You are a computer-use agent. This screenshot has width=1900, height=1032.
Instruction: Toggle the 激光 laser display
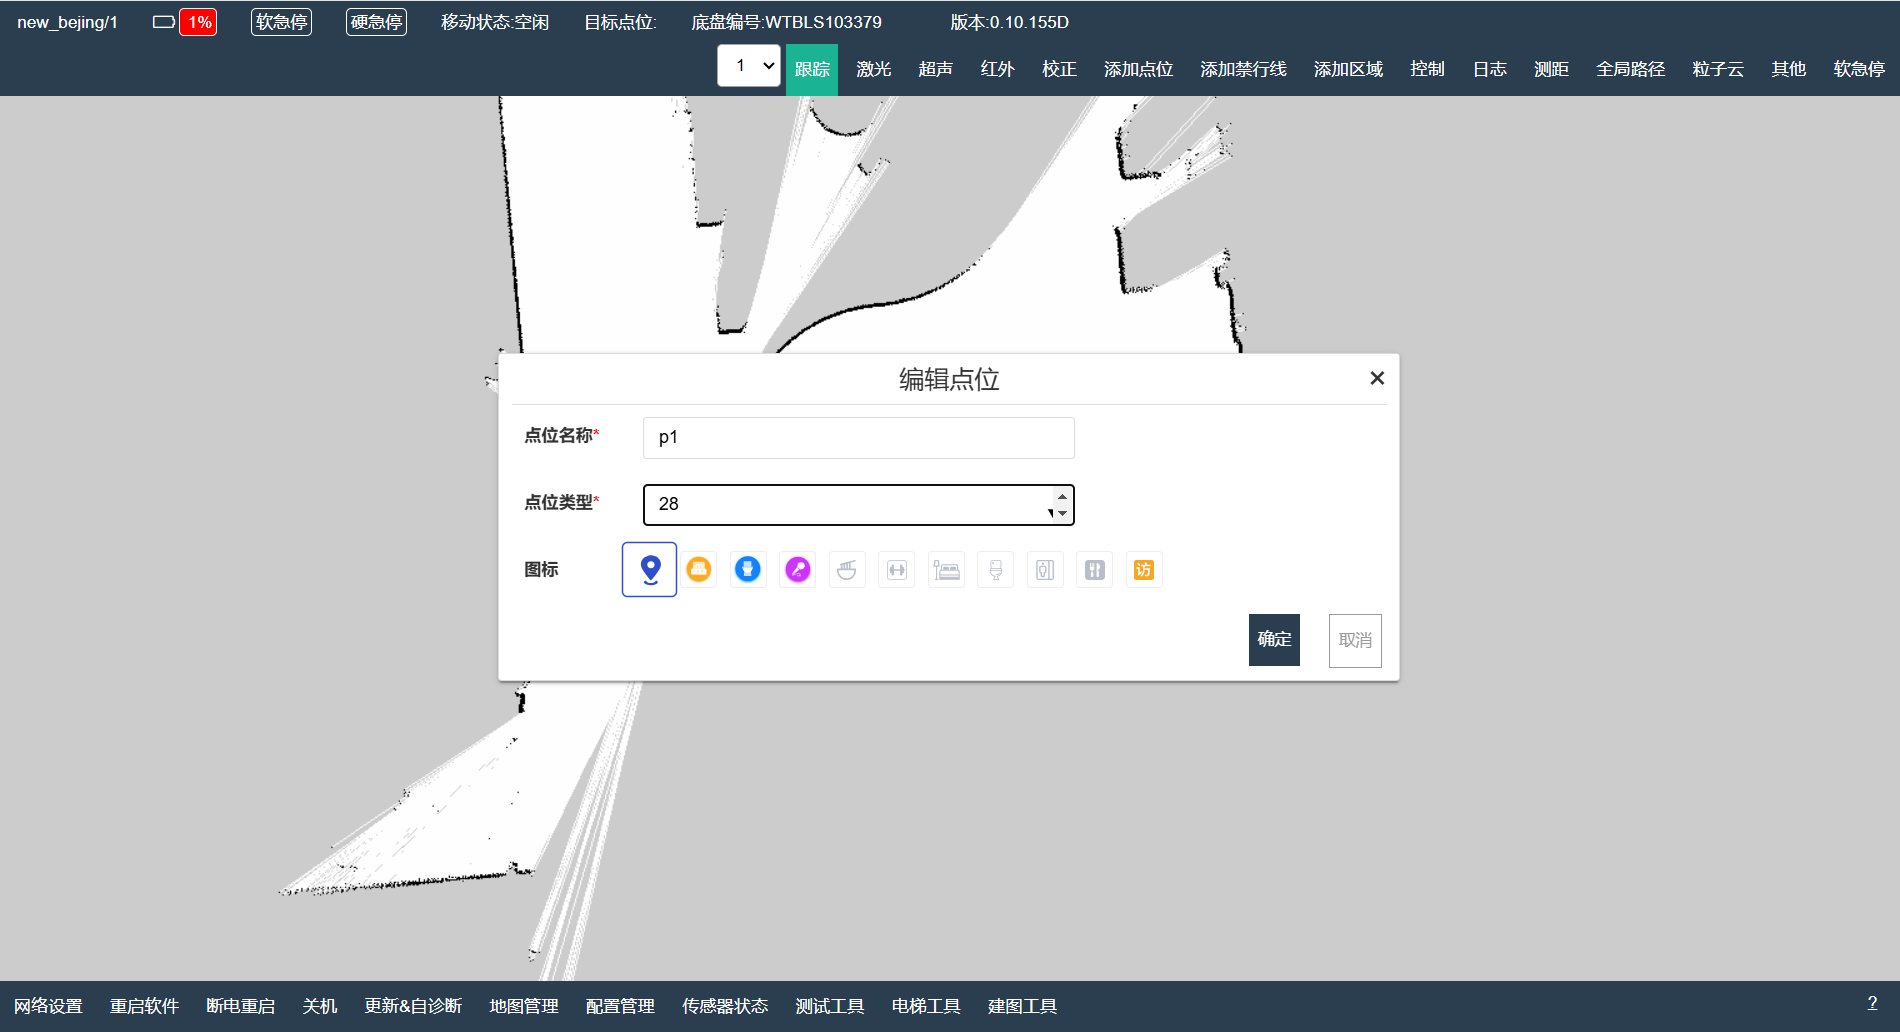872,69
